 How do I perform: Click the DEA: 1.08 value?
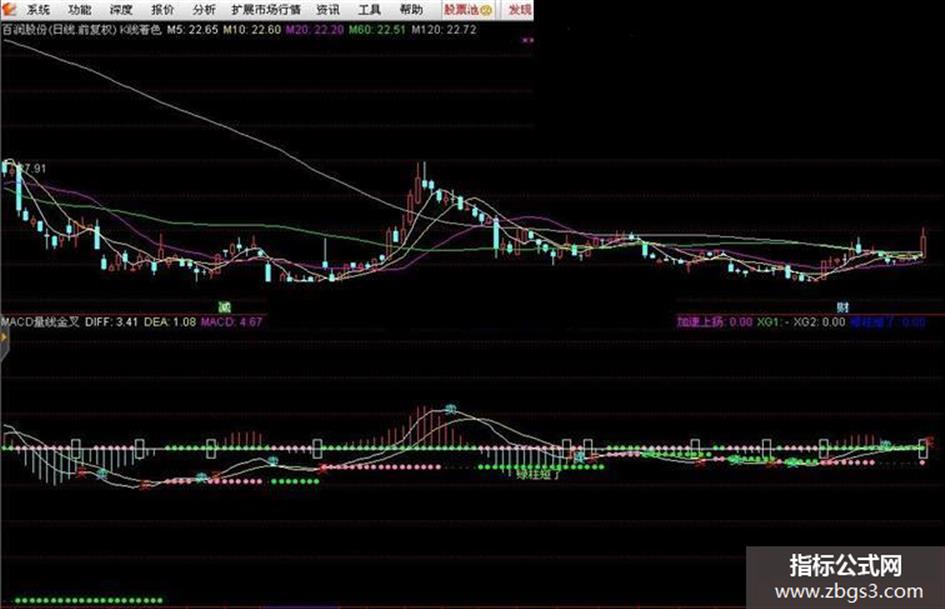(170, 322)
